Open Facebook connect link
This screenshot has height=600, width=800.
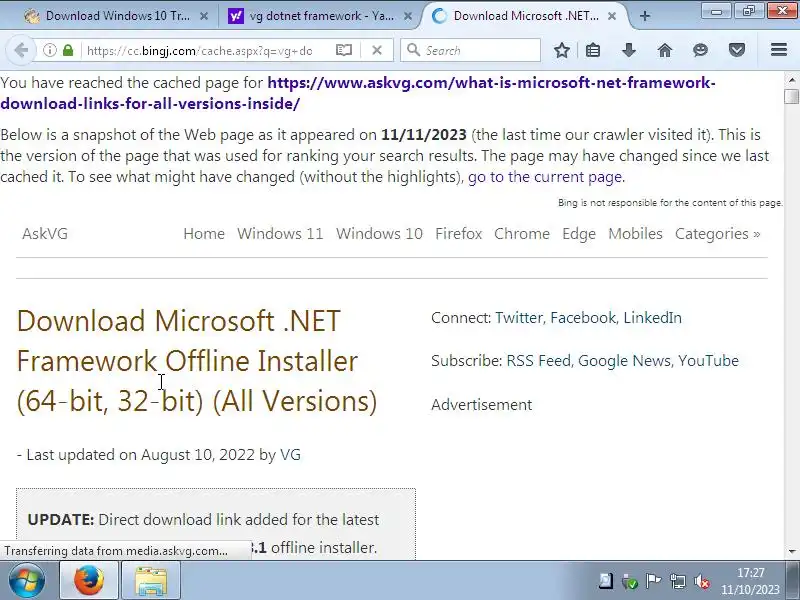[x=583, y=318]
